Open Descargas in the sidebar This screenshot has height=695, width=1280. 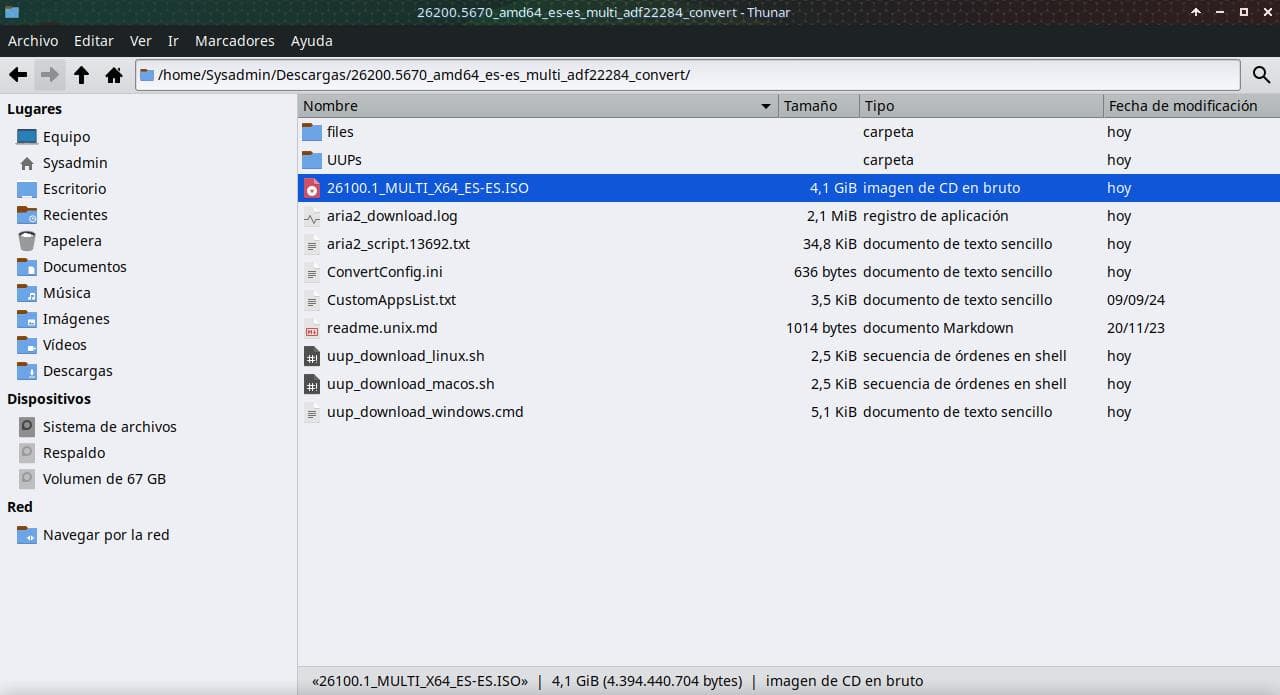77,371
